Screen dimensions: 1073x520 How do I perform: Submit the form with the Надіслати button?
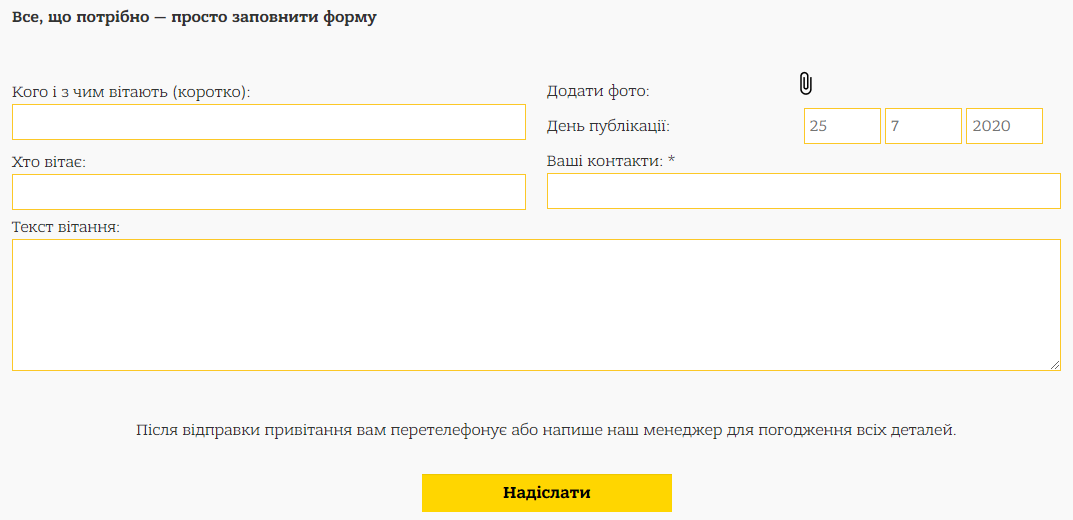tap(547, 493)
